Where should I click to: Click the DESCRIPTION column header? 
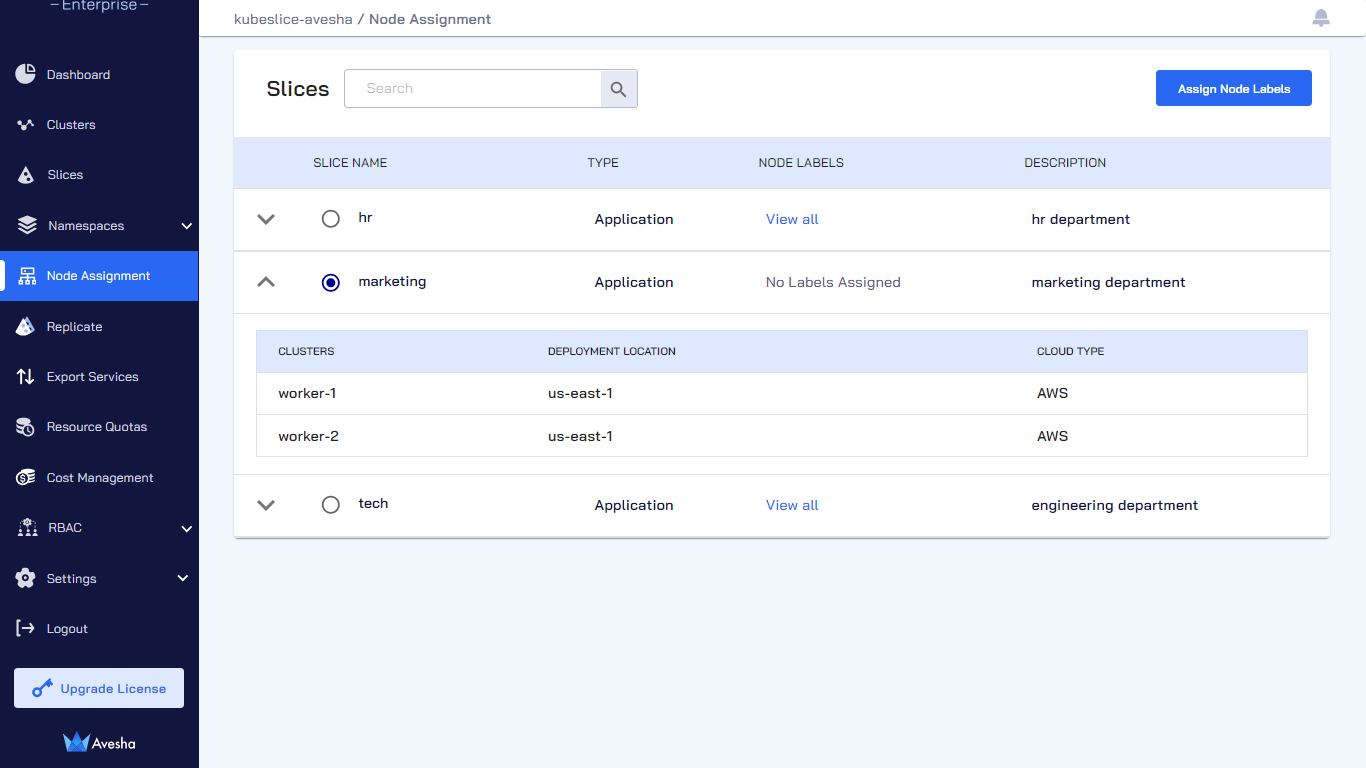[x=1065, y=163]
